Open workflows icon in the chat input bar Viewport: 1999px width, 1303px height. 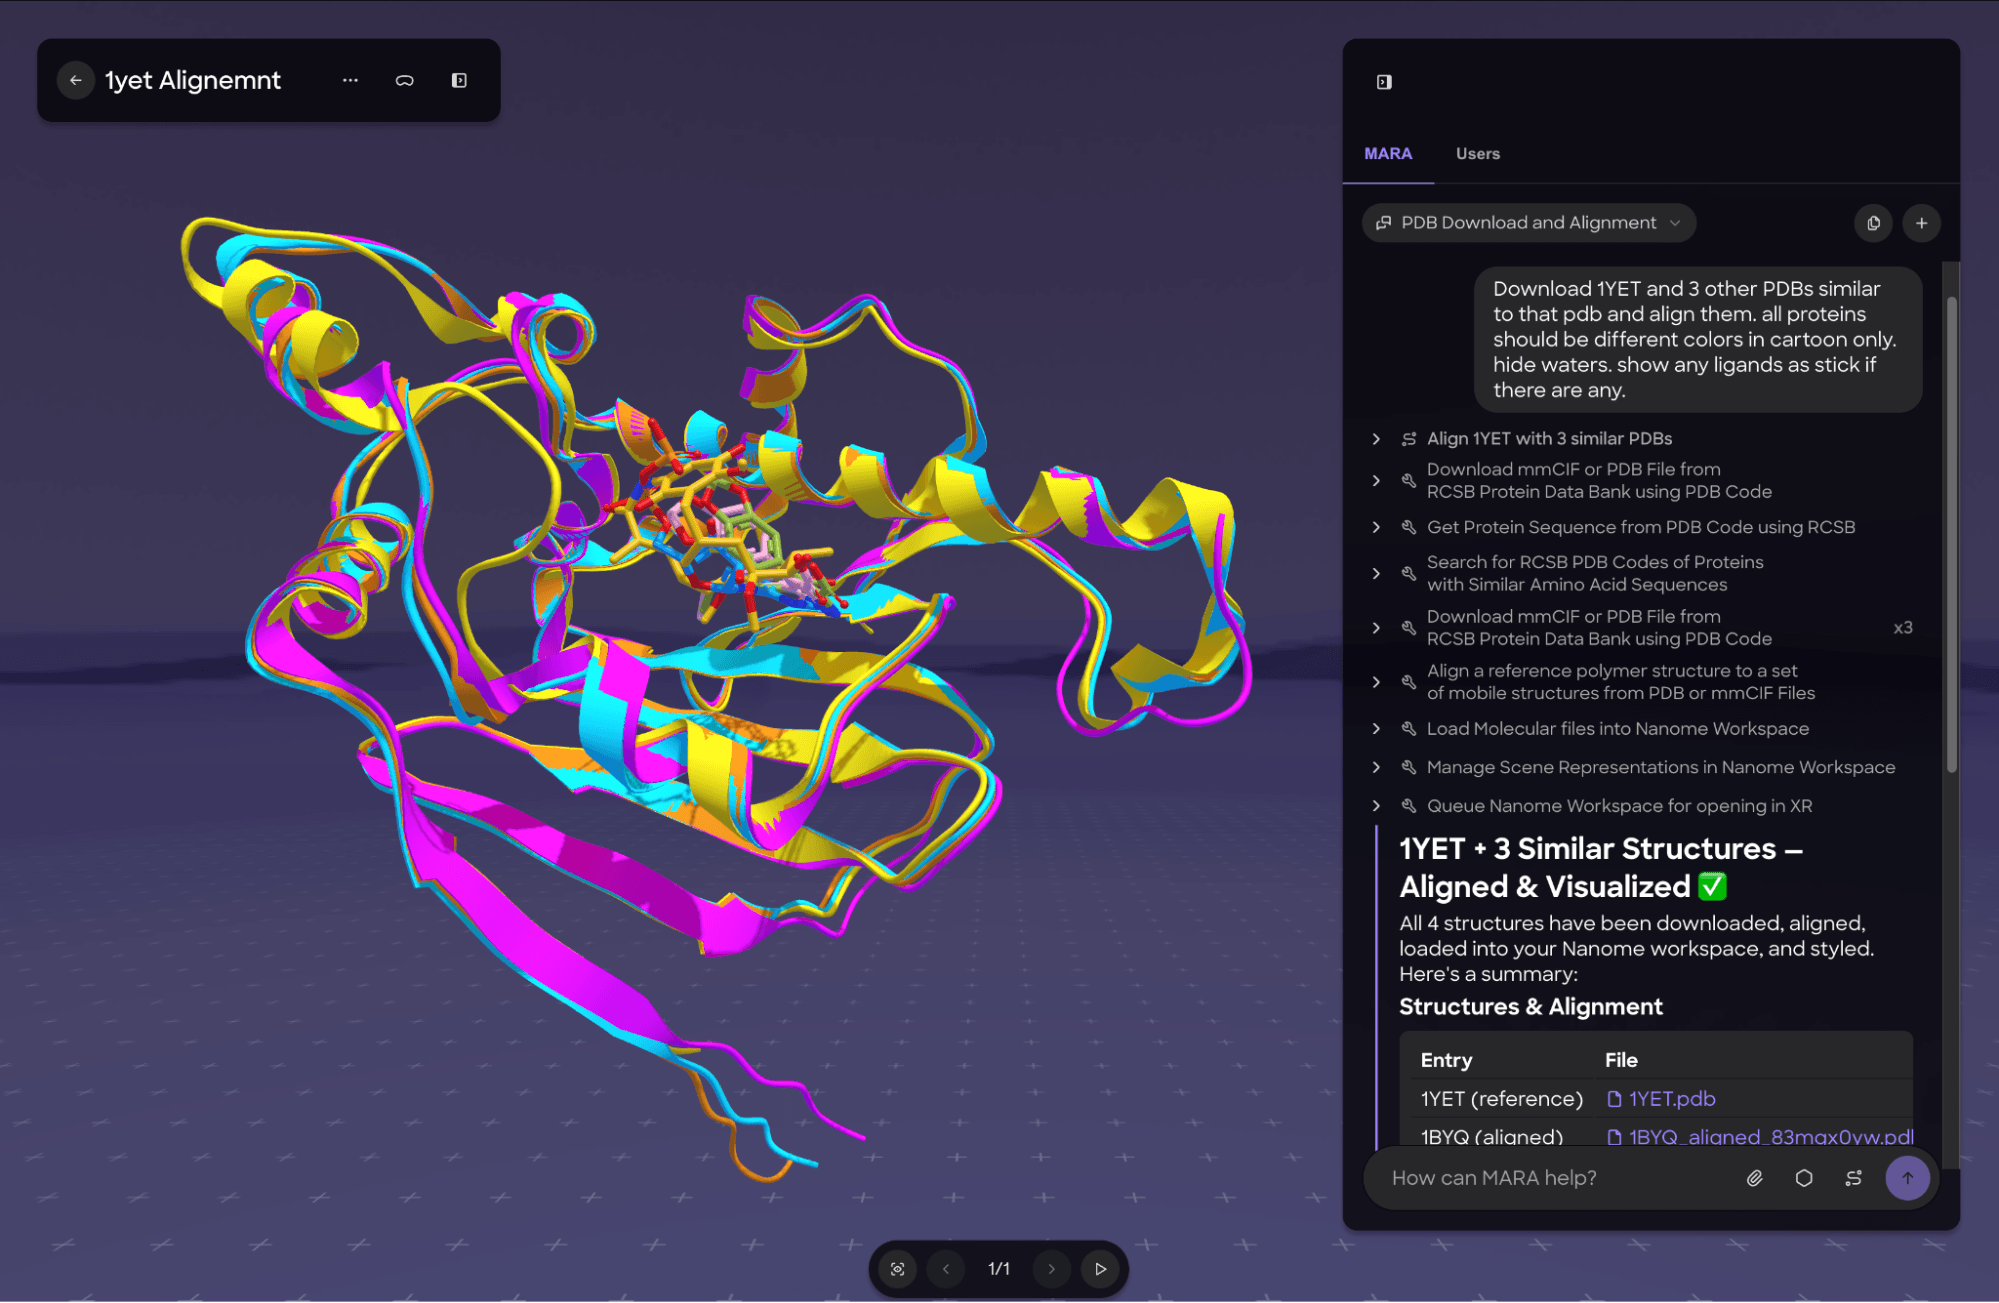(1853, 1178)
